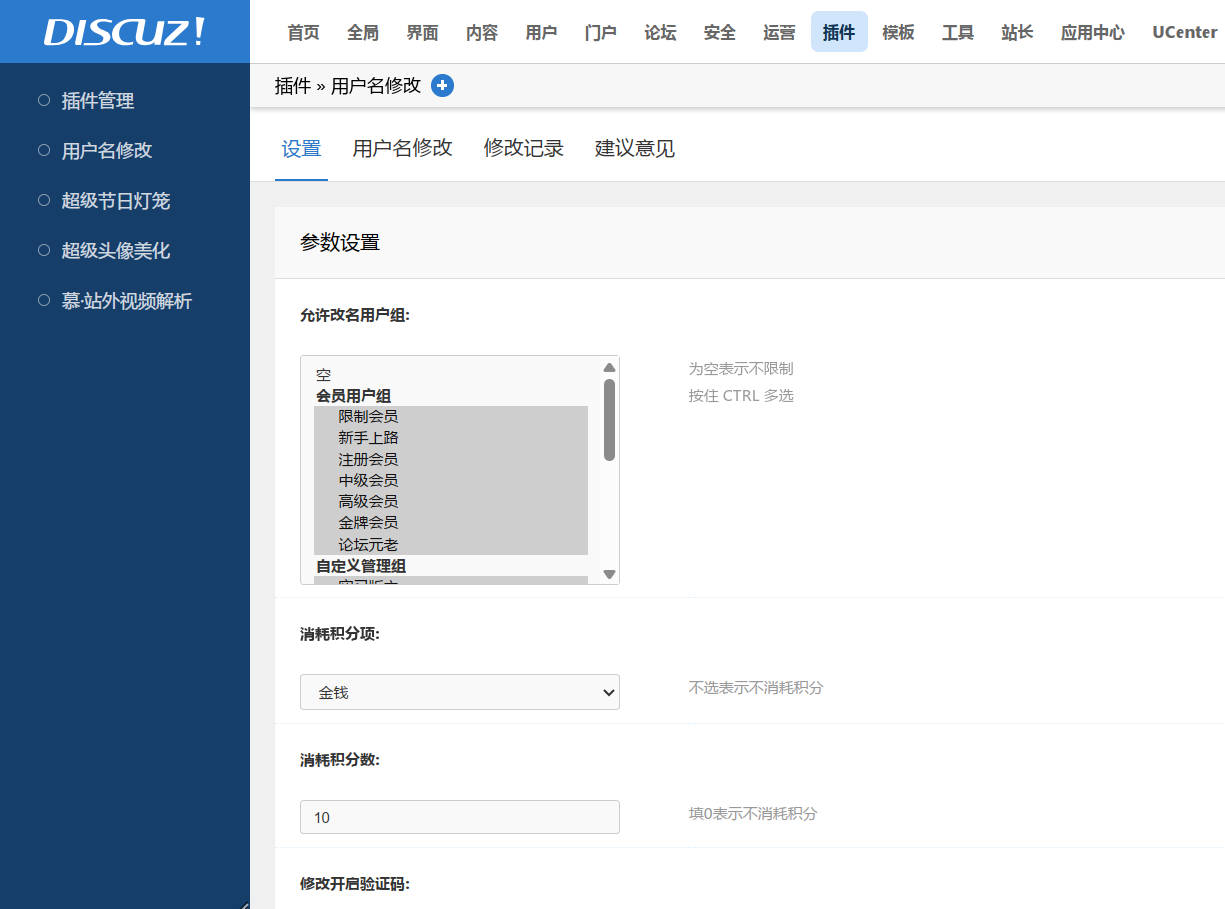Open 慕·站外视频解析 in the sidebar
The image size is (1225, 909).
[127, 301]
